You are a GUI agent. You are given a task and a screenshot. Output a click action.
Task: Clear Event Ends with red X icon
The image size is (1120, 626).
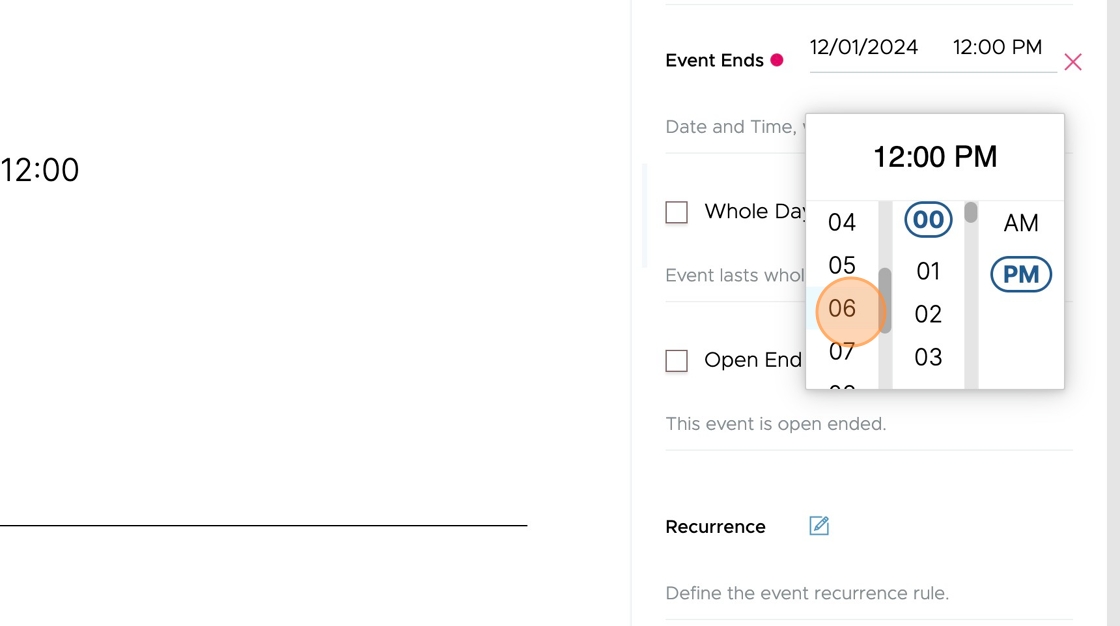[1072, 62]
